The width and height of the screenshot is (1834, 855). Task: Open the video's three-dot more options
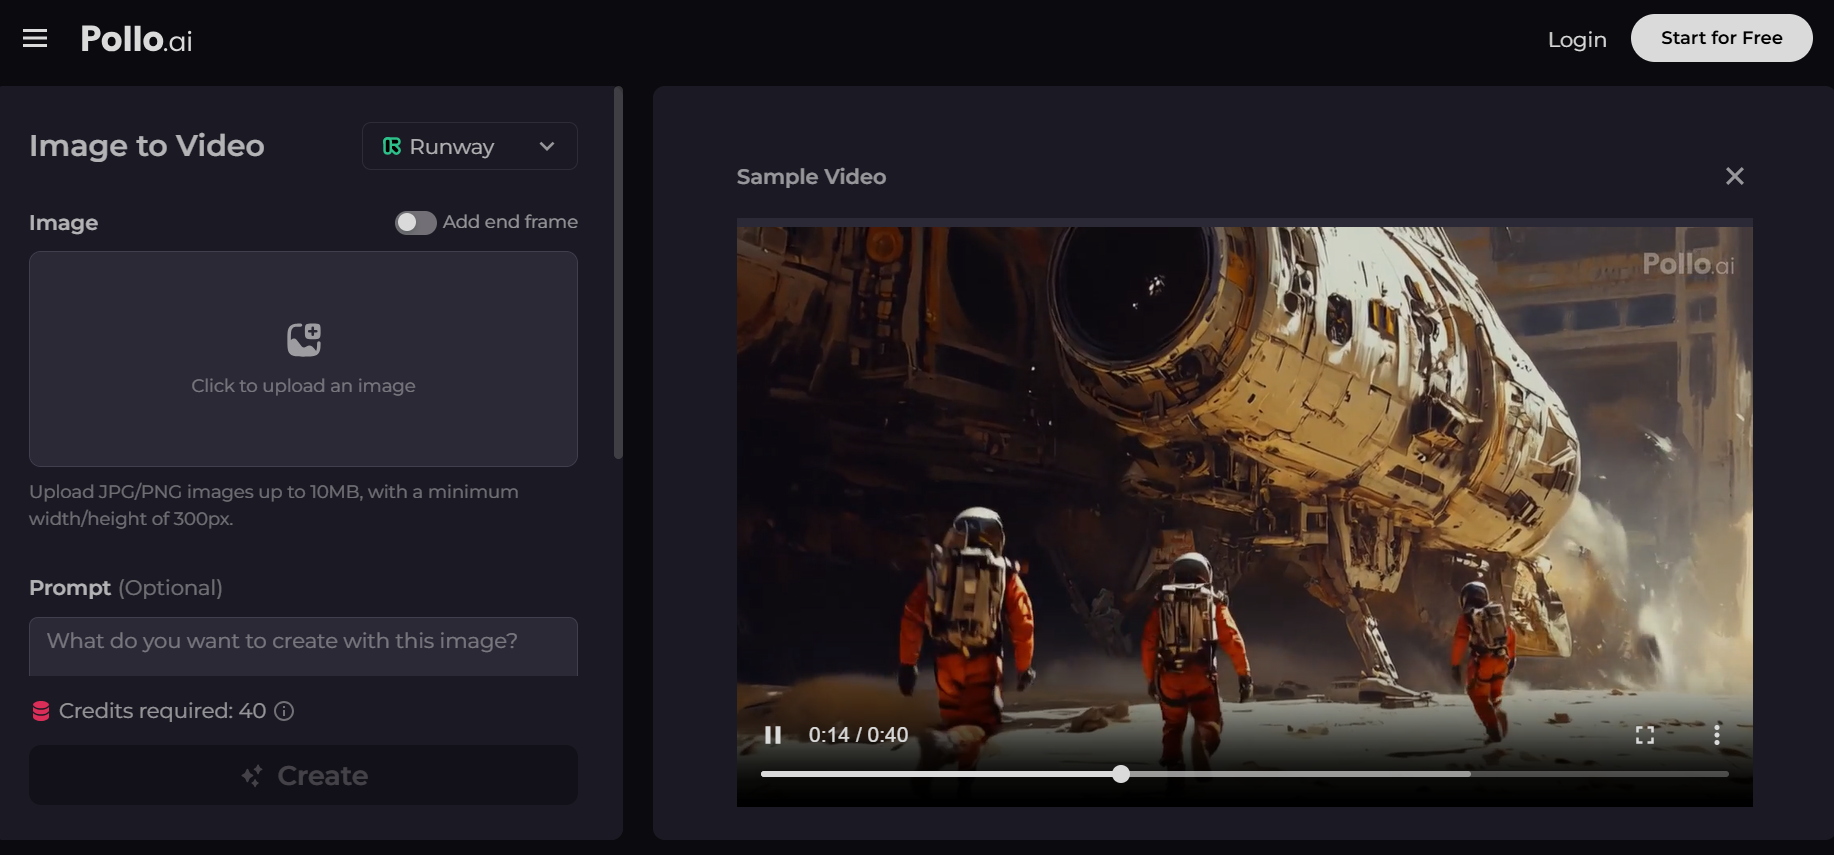(x=1716, y=735)
